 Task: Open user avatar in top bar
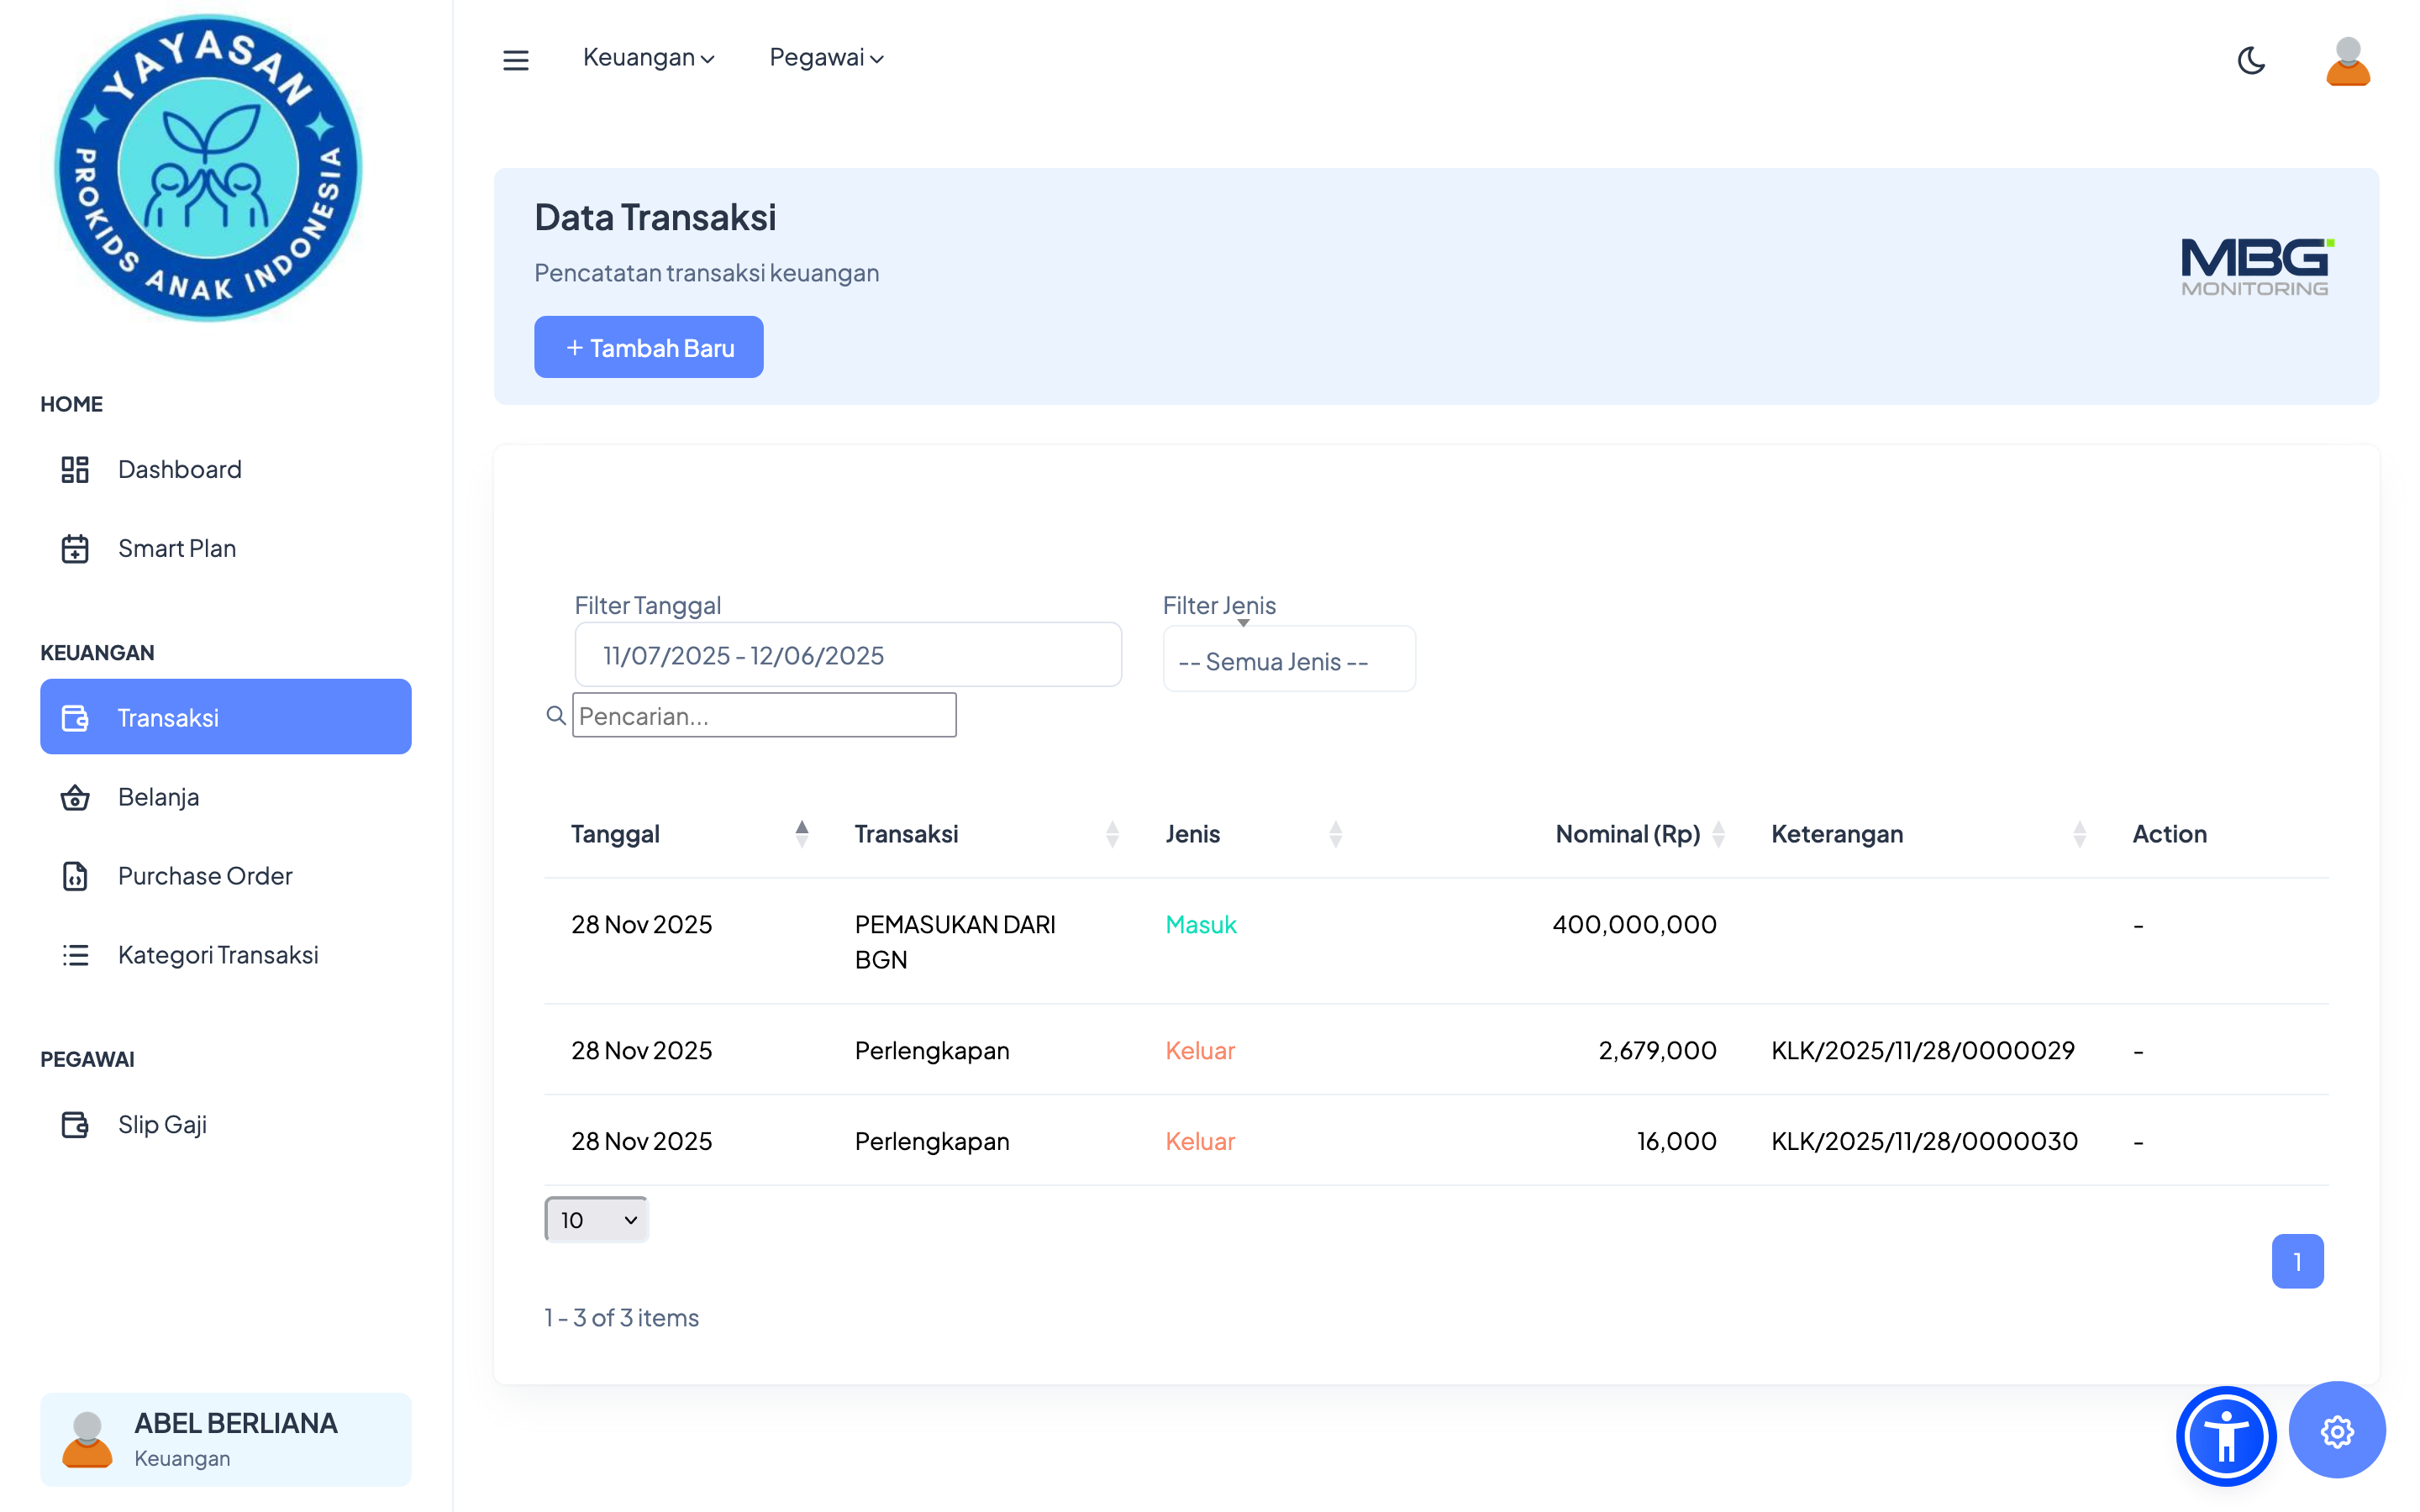tap(2347, 62)
